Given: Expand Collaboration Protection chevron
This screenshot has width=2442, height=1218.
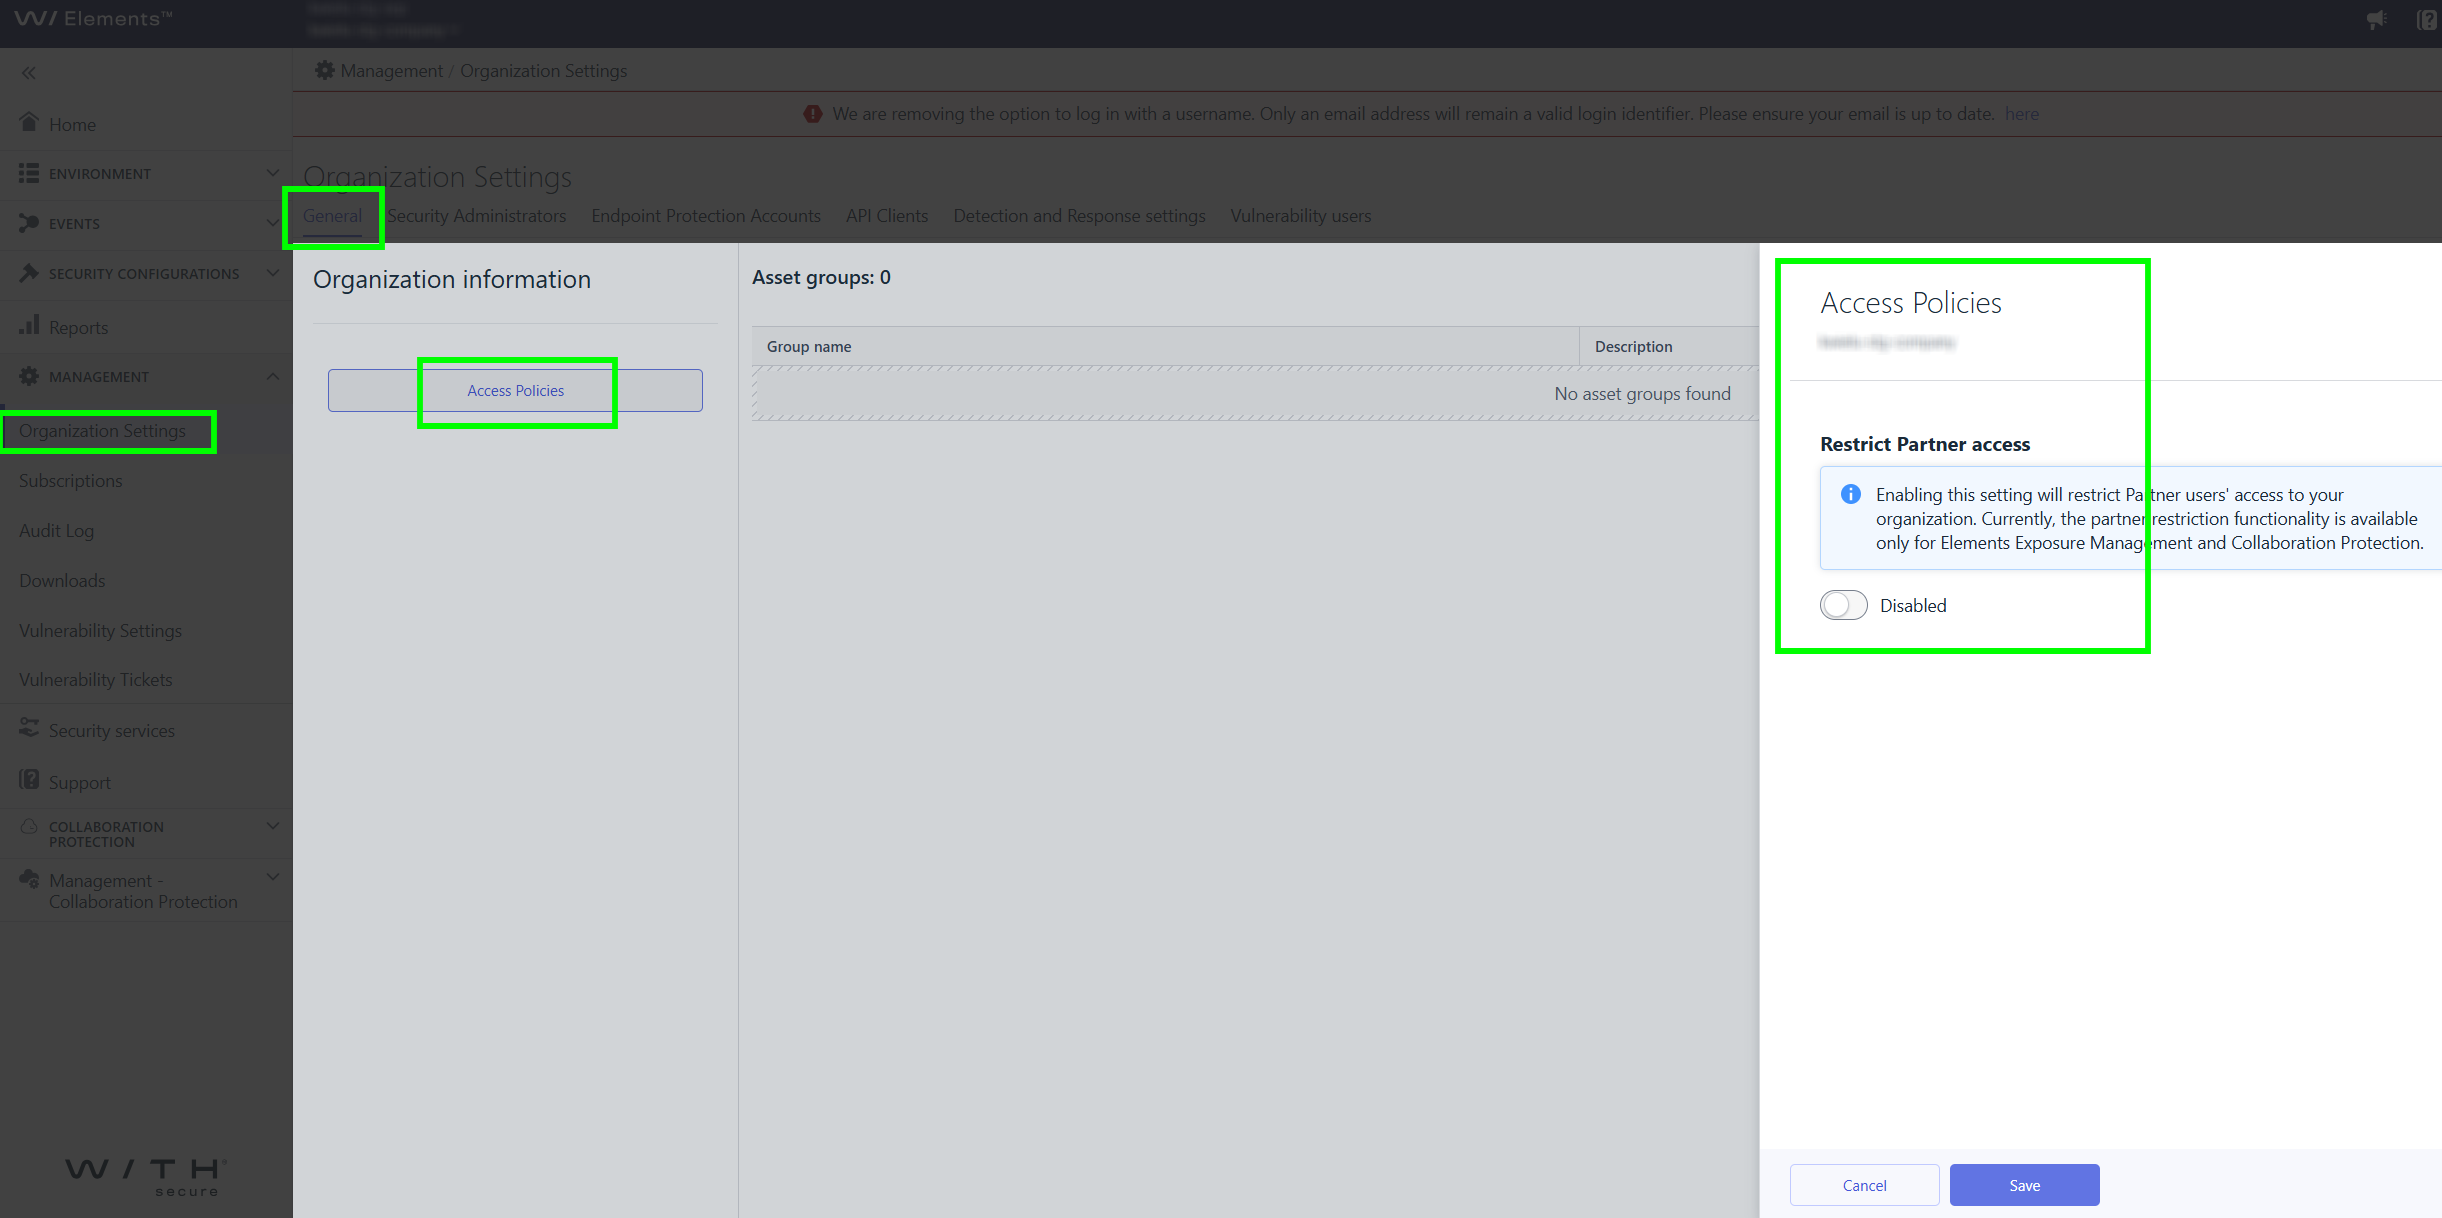Looking at the screenshot, I should click(272, 826).
